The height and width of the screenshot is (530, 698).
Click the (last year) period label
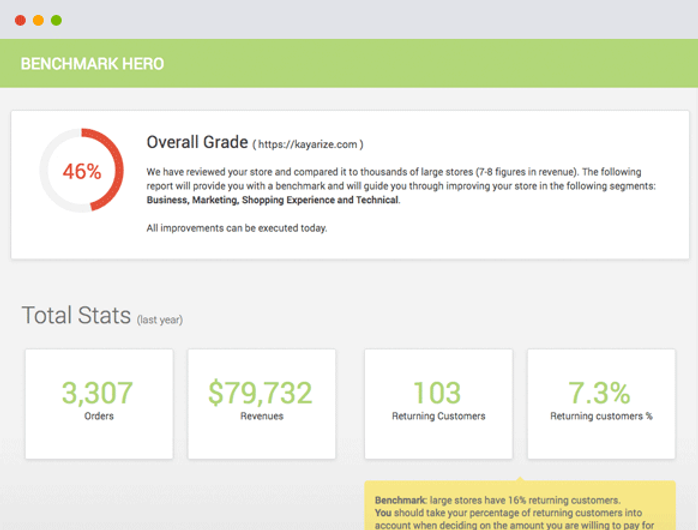[x=160, y=320]
